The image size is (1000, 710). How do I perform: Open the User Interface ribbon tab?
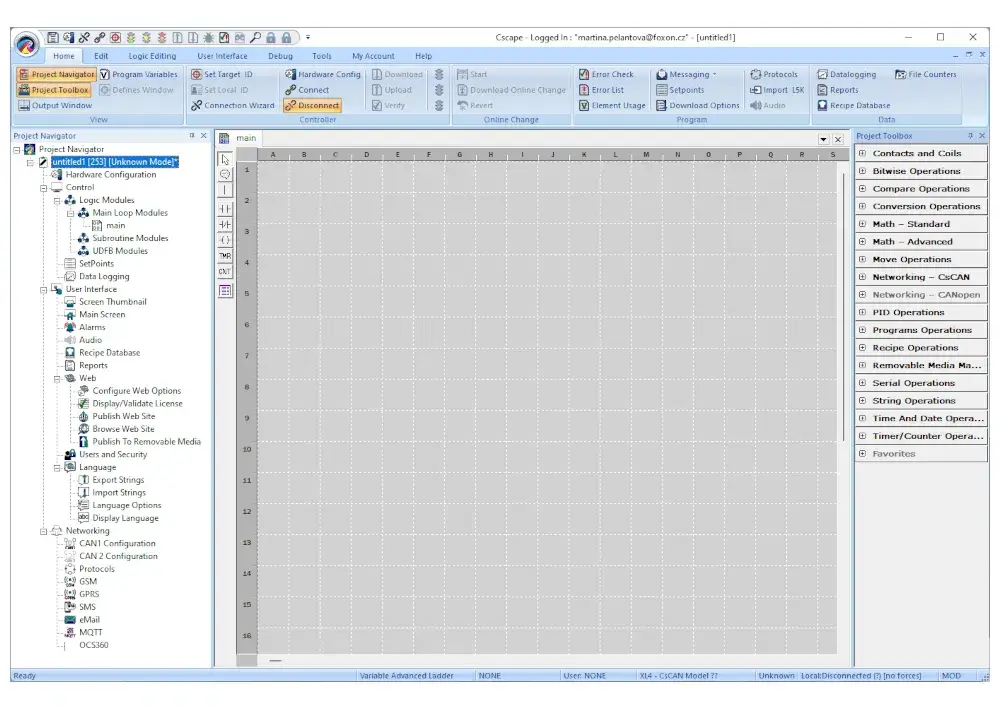[222, 56]
